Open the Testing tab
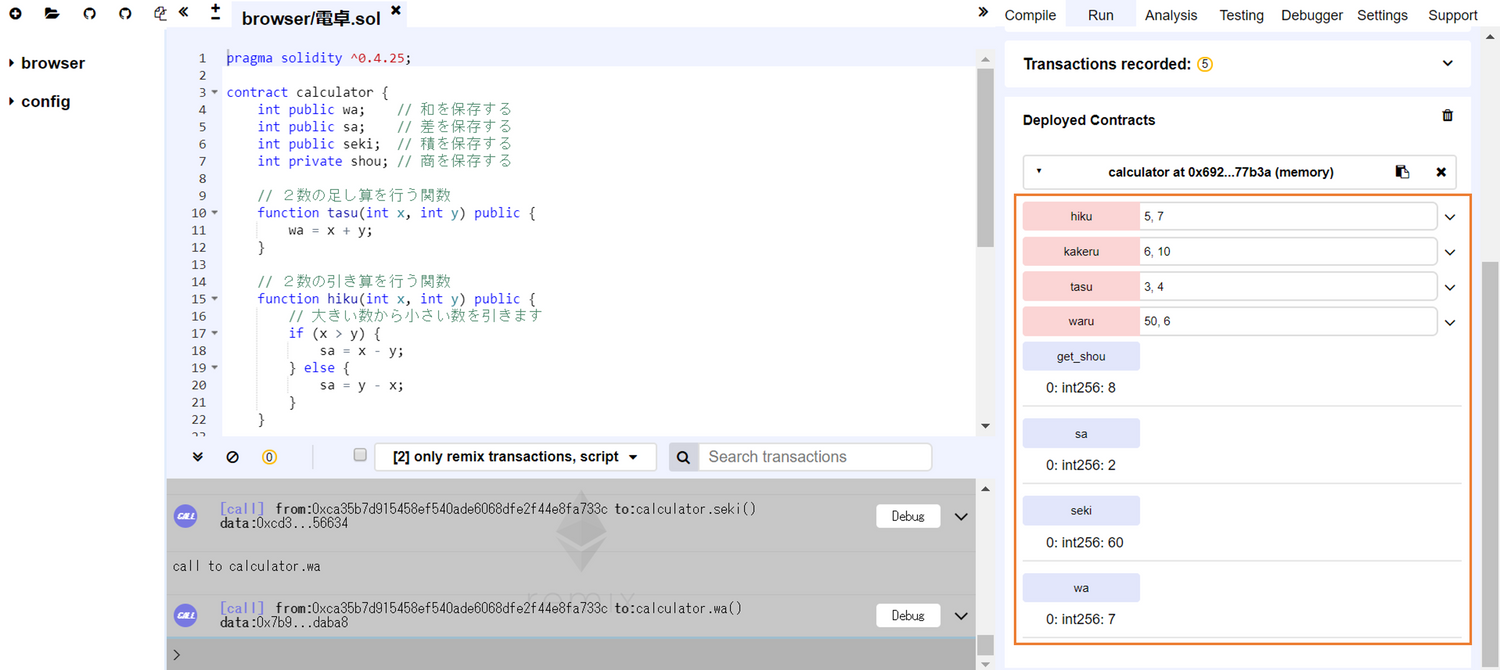 pyautogui.click(x=1241, y=15)
